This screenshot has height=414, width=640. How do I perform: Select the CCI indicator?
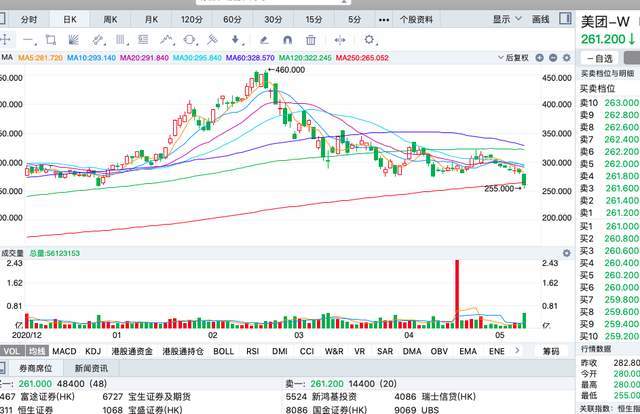click(307, 351)
